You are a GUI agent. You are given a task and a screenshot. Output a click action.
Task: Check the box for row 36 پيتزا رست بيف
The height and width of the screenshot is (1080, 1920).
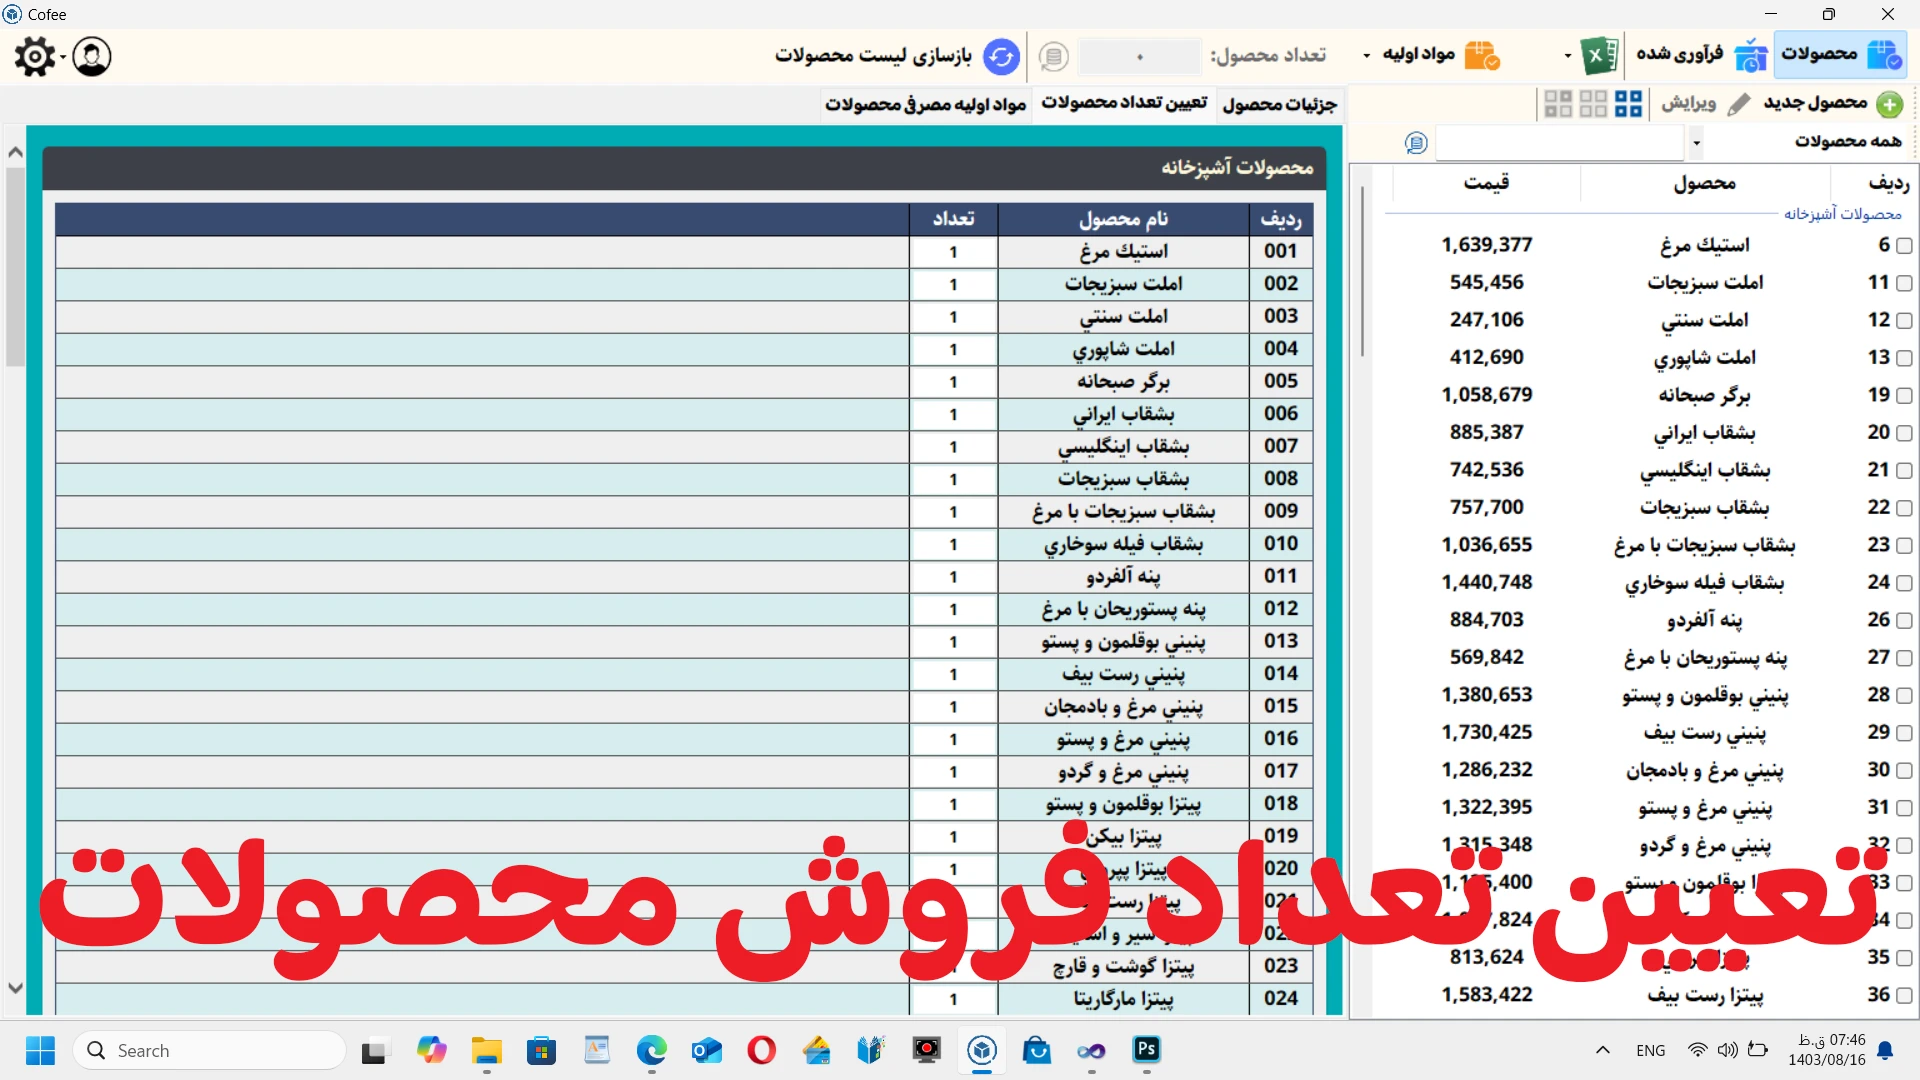pos(1904,996)
